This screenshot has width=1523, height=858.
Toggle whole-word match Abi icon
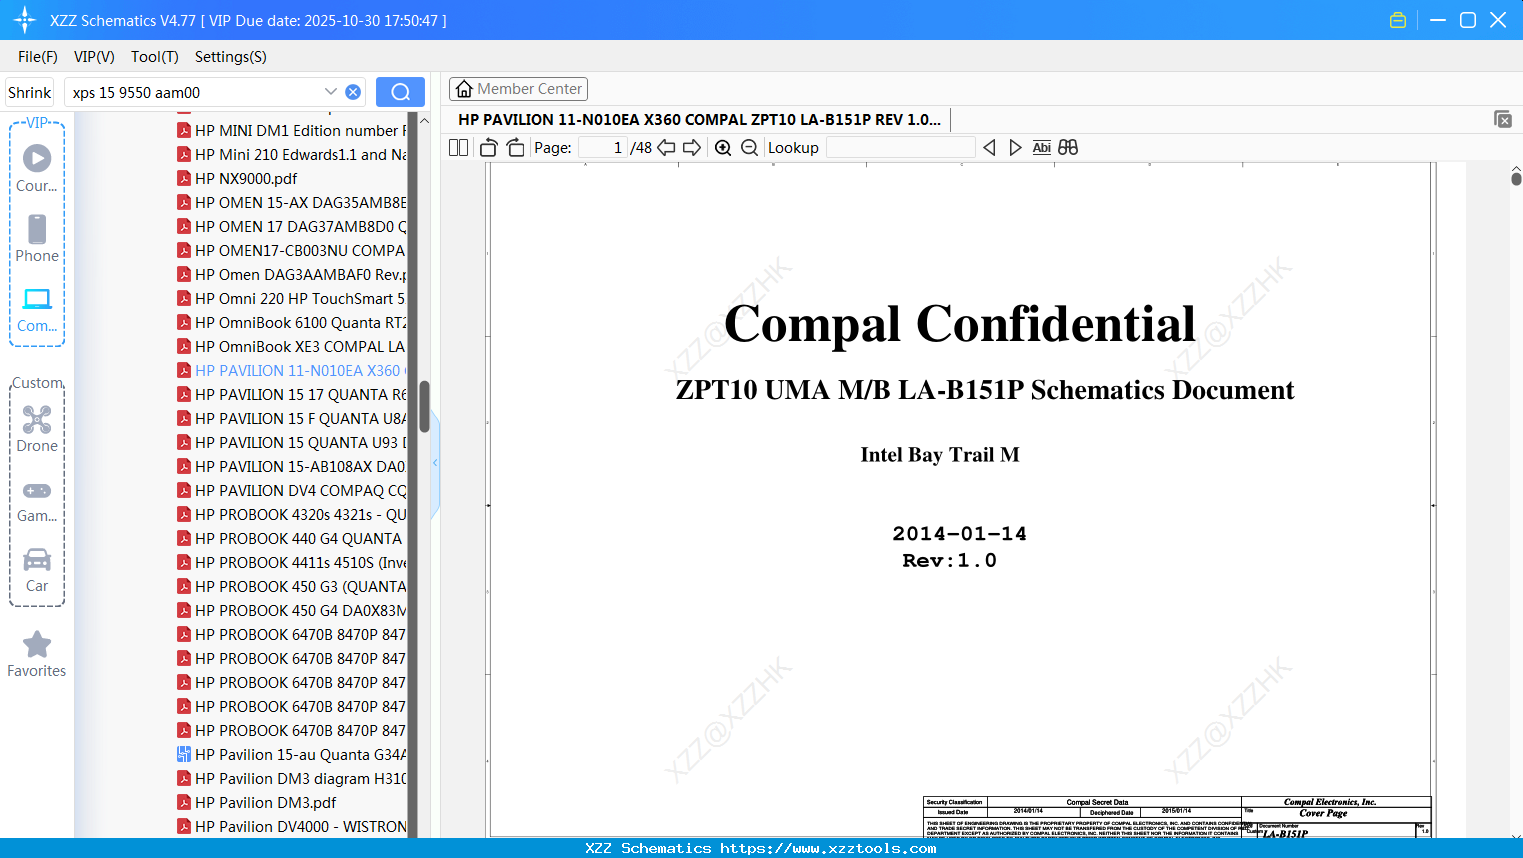(x=1041, y=148)
